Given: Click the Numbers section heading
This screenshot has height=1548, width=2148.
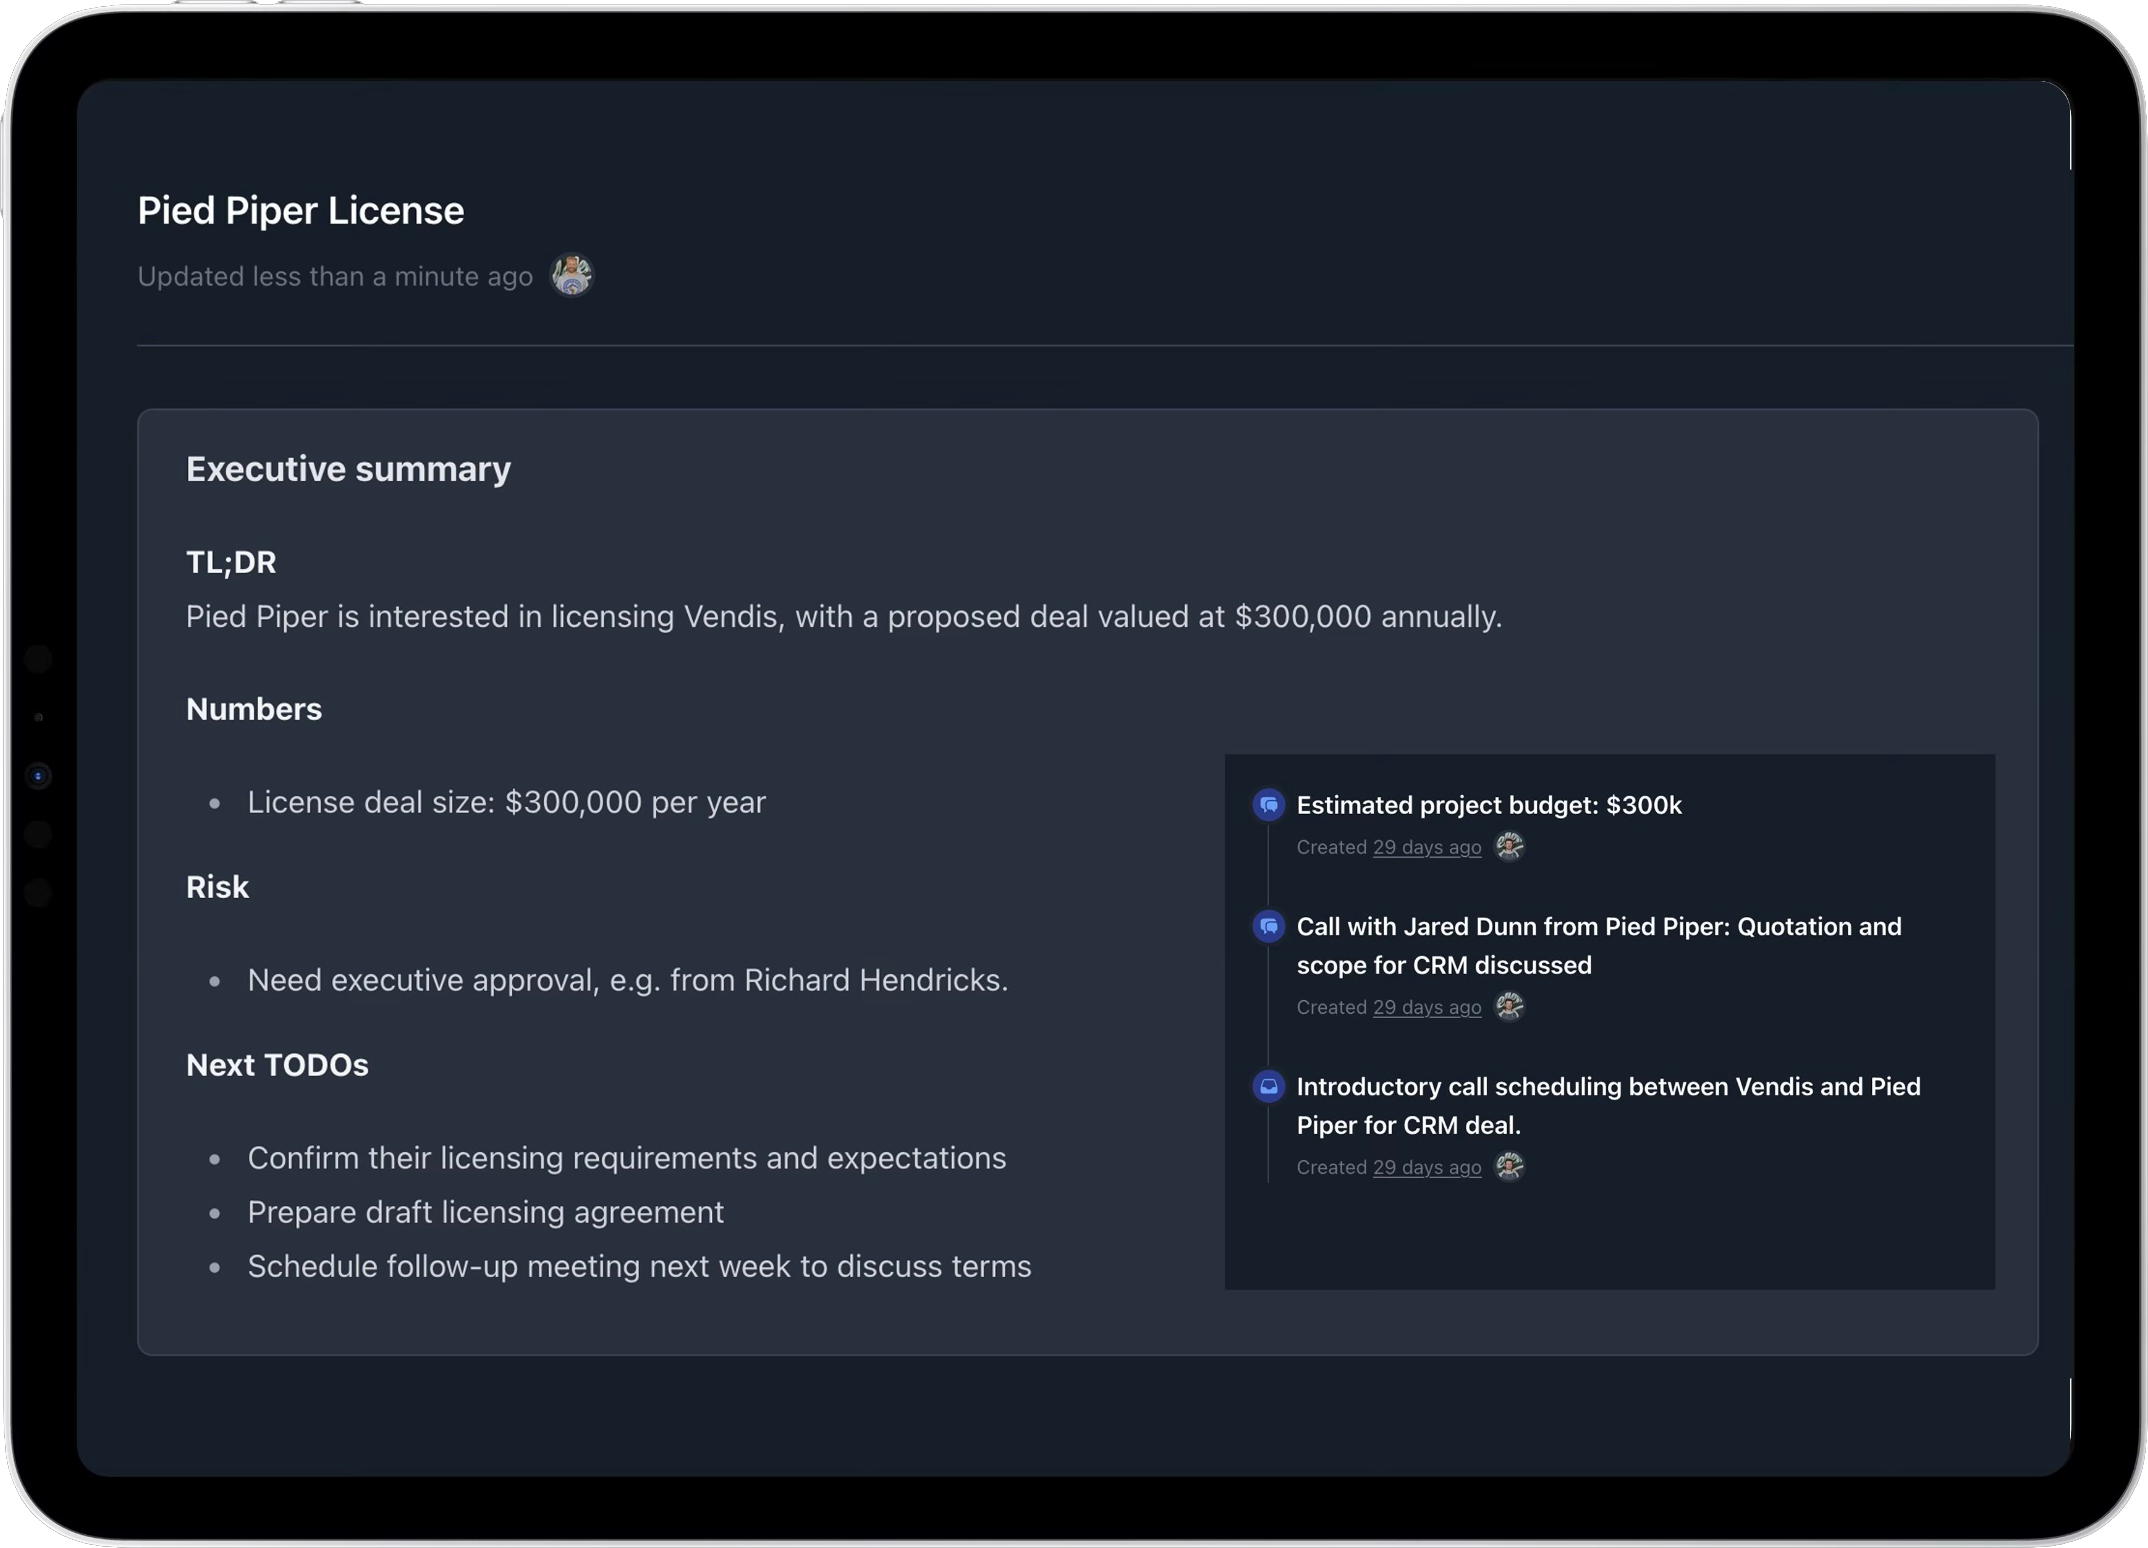Looking at the screenshot, I should (253, 709).
